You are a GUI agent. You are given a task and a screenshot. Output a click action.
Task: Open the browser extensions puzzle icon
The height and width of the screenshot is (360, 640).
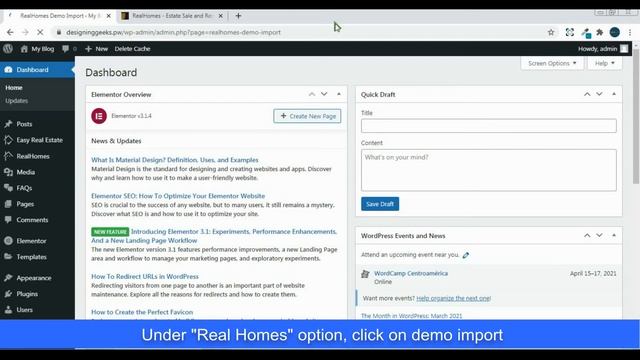click(x=600, y=32)
